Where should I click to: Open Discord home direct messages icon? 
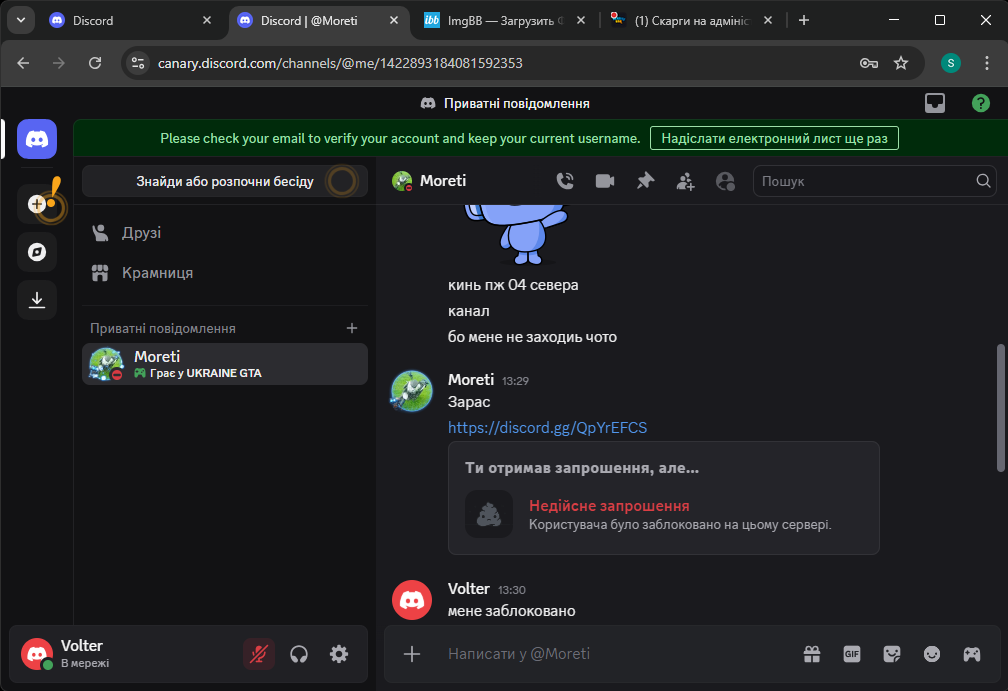coord(37,139)
